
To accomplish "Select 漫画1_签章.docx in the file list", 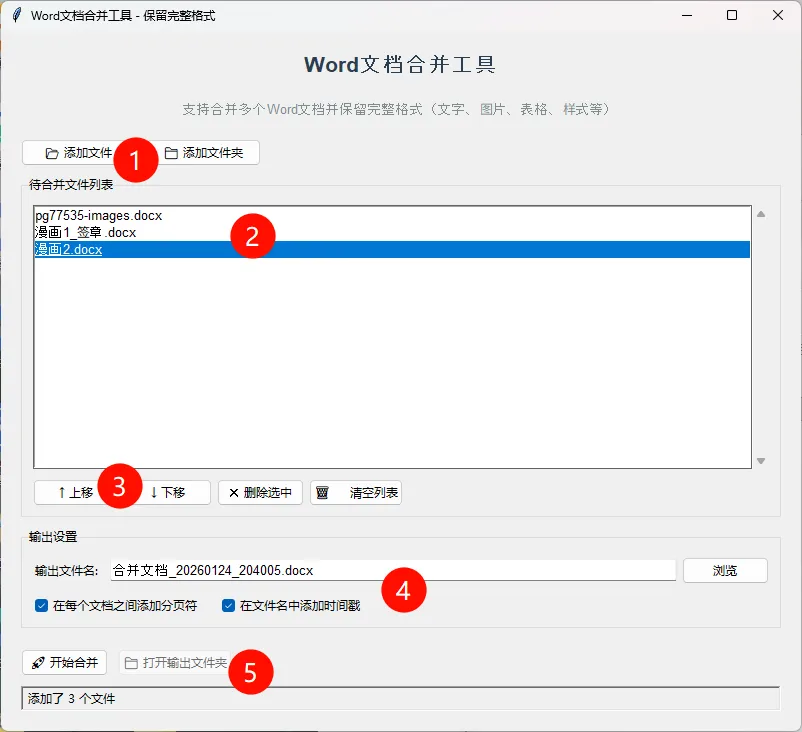I will [x=392, y=232].
